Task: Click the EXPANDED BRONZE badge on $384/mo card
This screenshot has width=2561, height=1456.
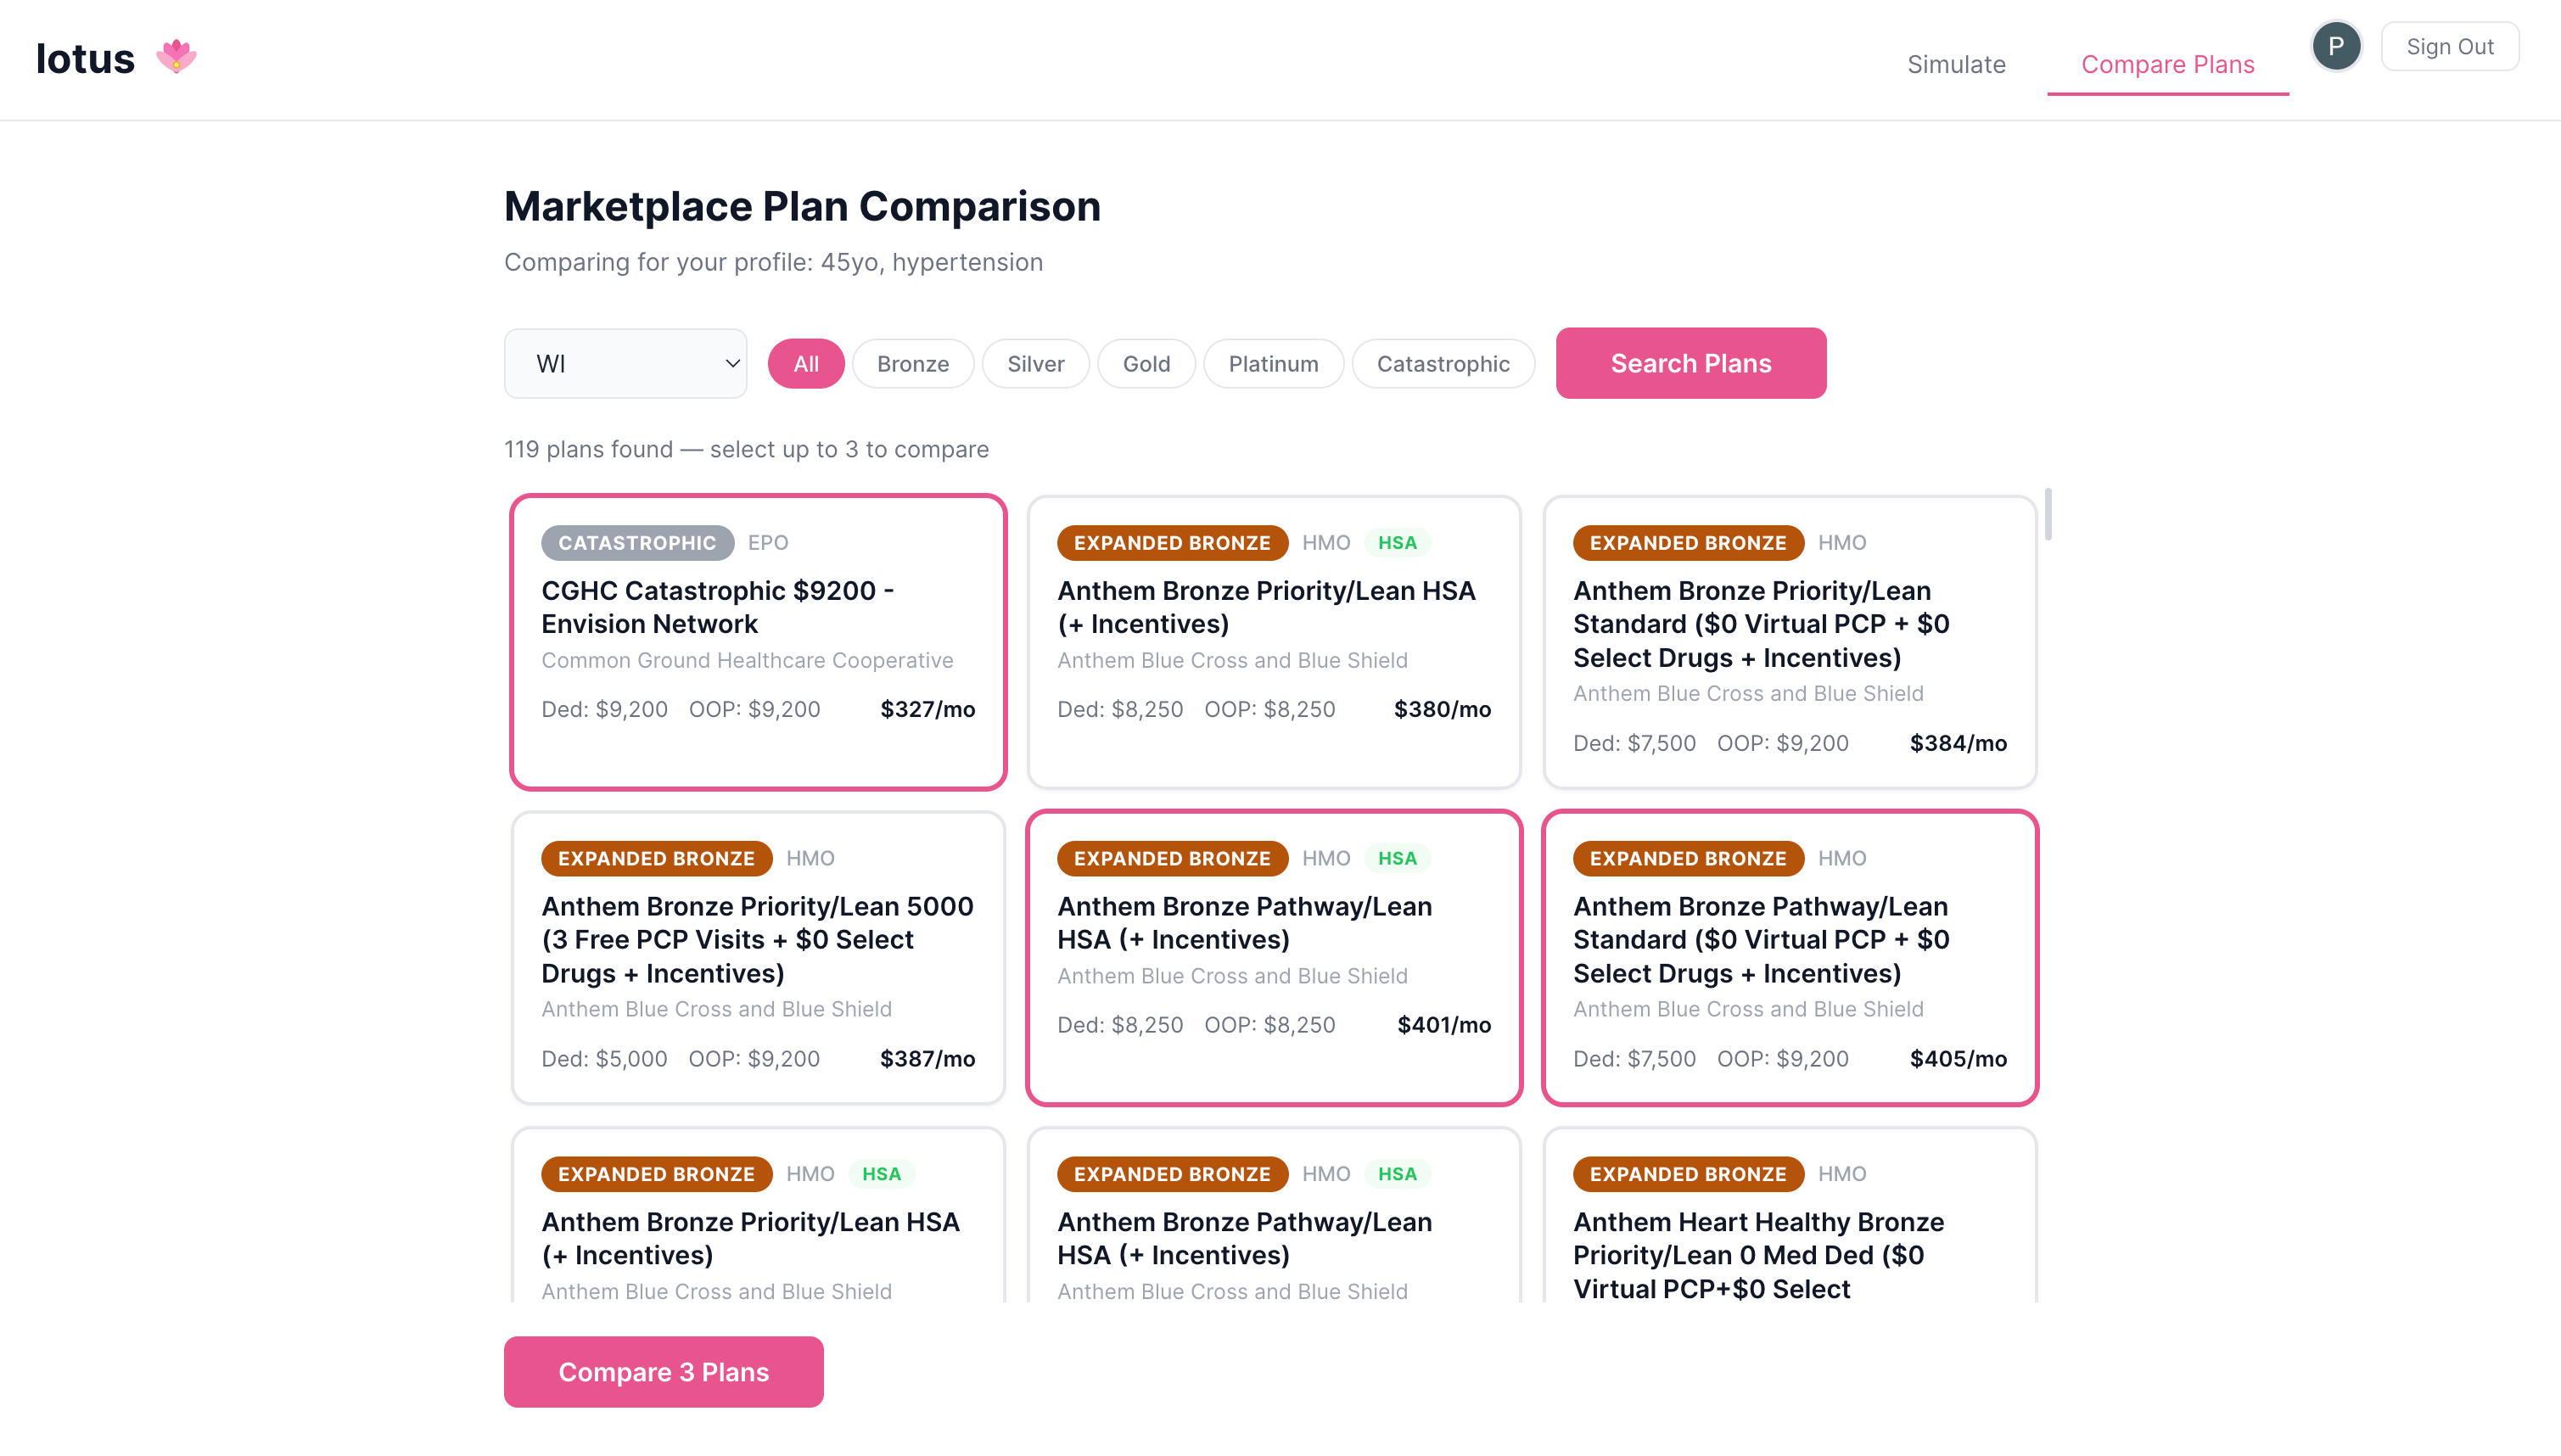Action: click(x=1688, y=543)
